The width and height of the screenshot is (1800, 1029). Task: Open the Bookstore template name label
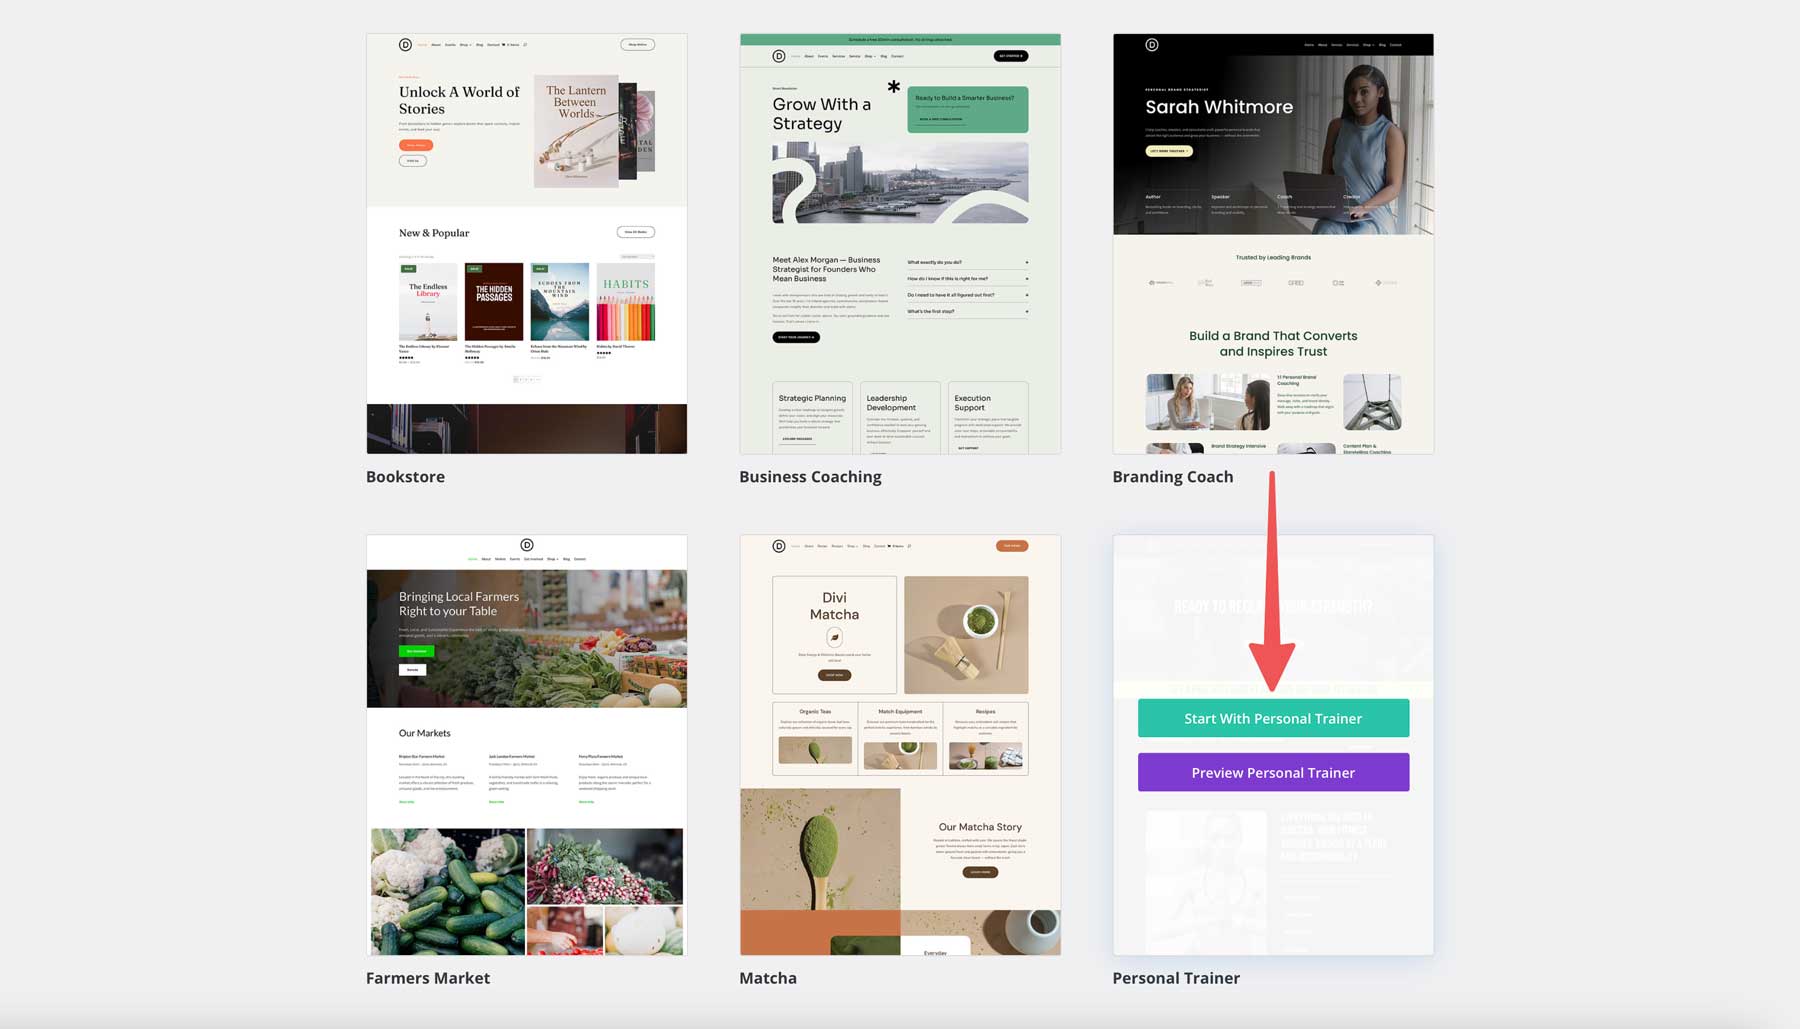405,477
